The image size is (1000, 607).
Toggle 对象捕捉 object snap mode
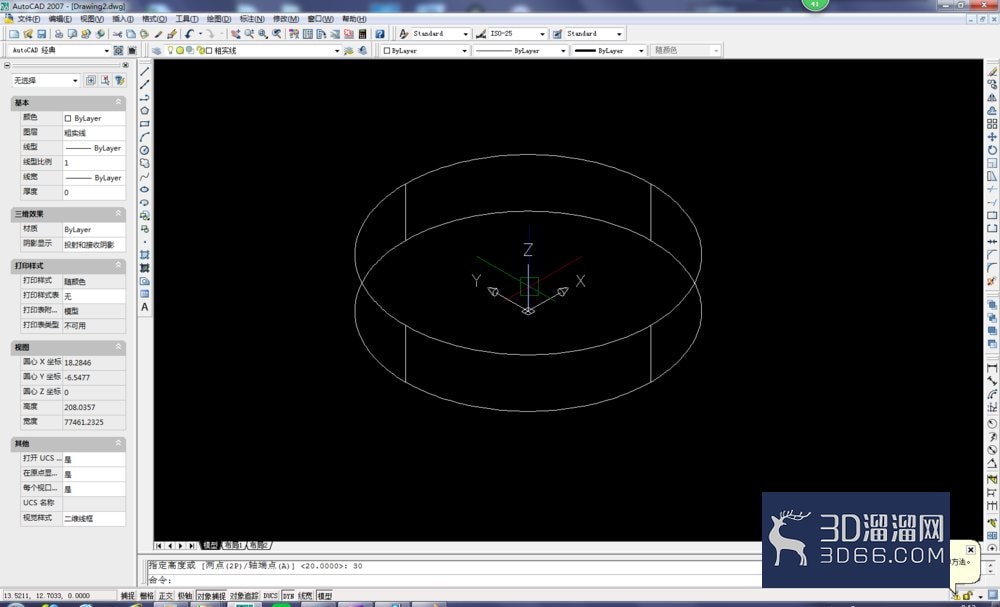pos(211,596)
